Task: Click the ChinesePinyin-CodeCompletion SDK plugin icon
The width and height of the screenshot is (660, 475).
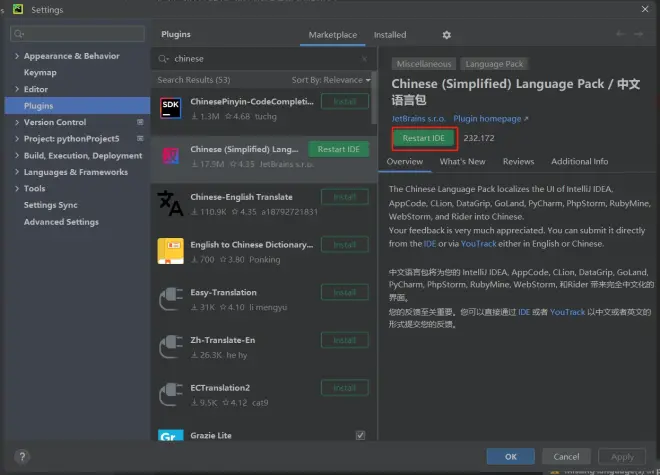Action: 170,108
